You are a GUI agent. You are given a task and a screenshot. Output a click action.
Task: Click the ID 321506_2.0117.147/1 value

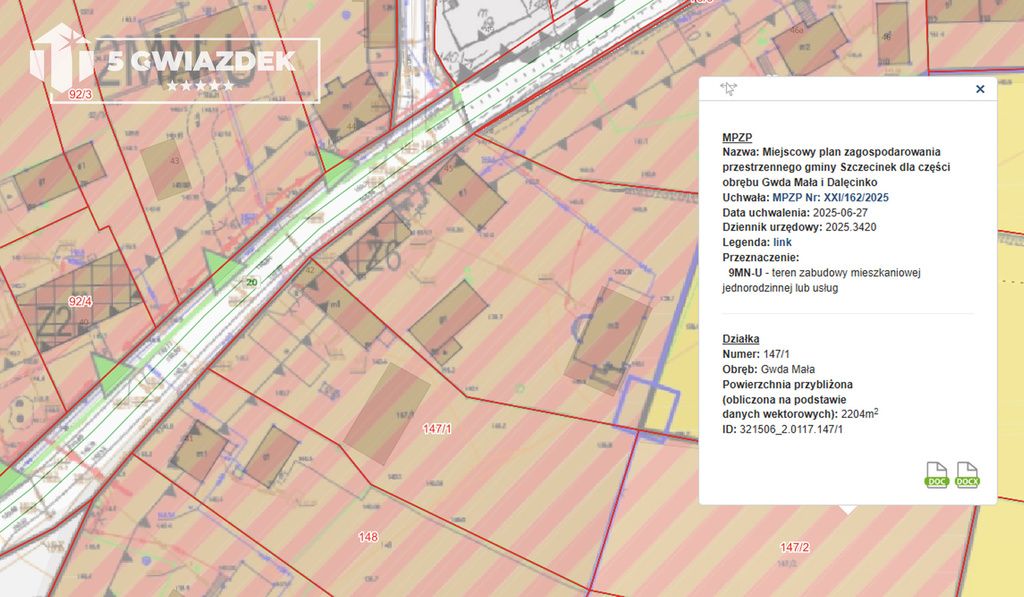[x=791, y=429]
